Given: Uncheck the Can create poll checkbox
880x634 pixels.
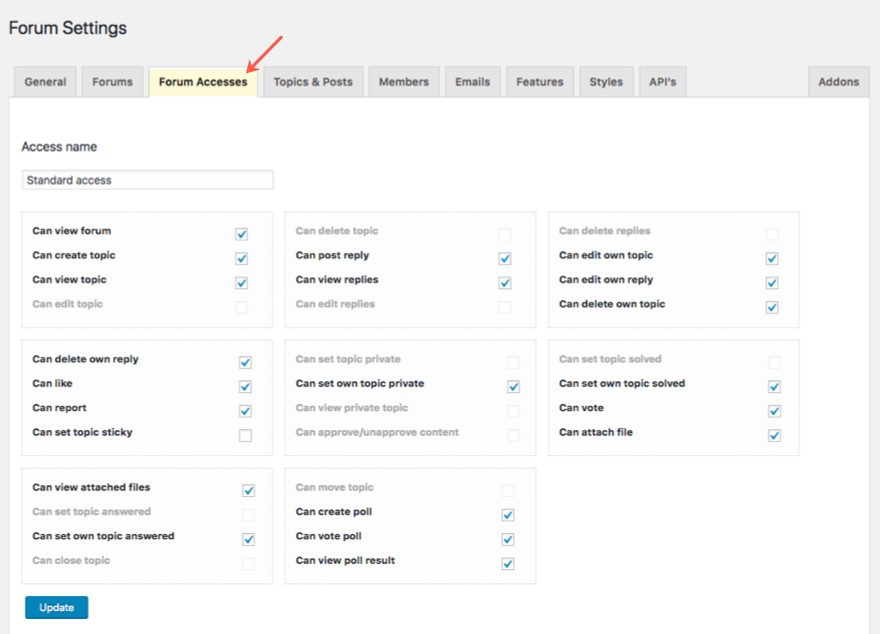Looking at the screenshot, I should coord(508,515).
